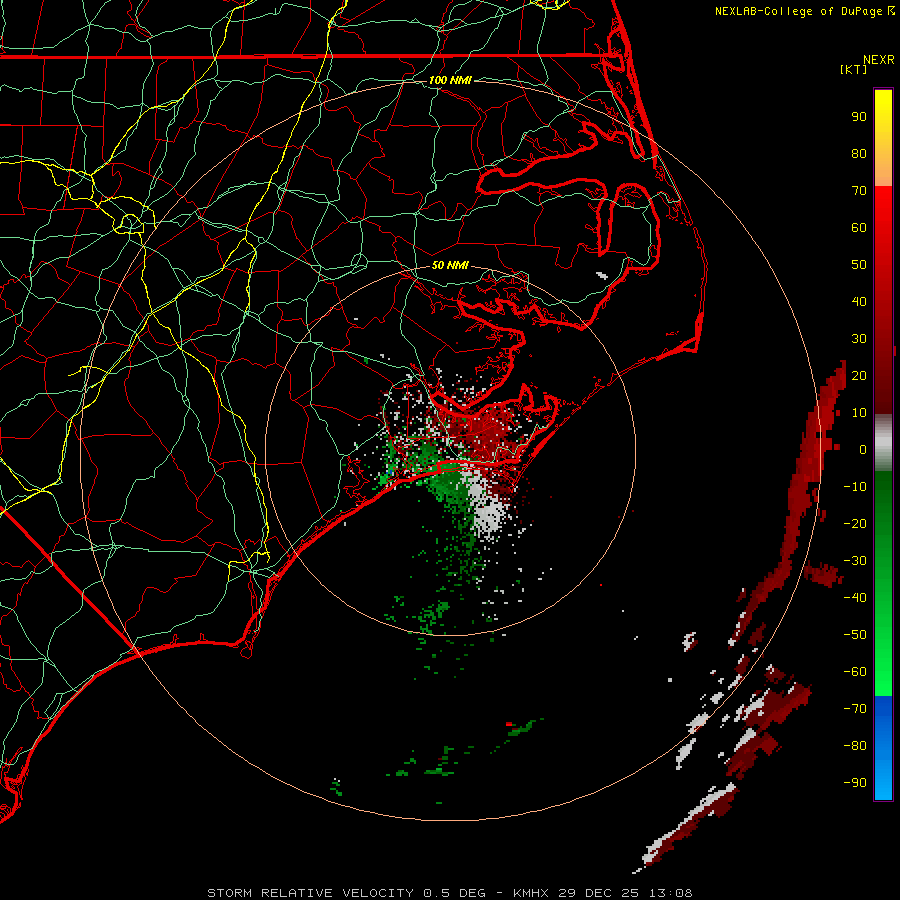900x900 pixels.
Task: Click the 0.5 DEG elevation text
Action: [455, 893]
